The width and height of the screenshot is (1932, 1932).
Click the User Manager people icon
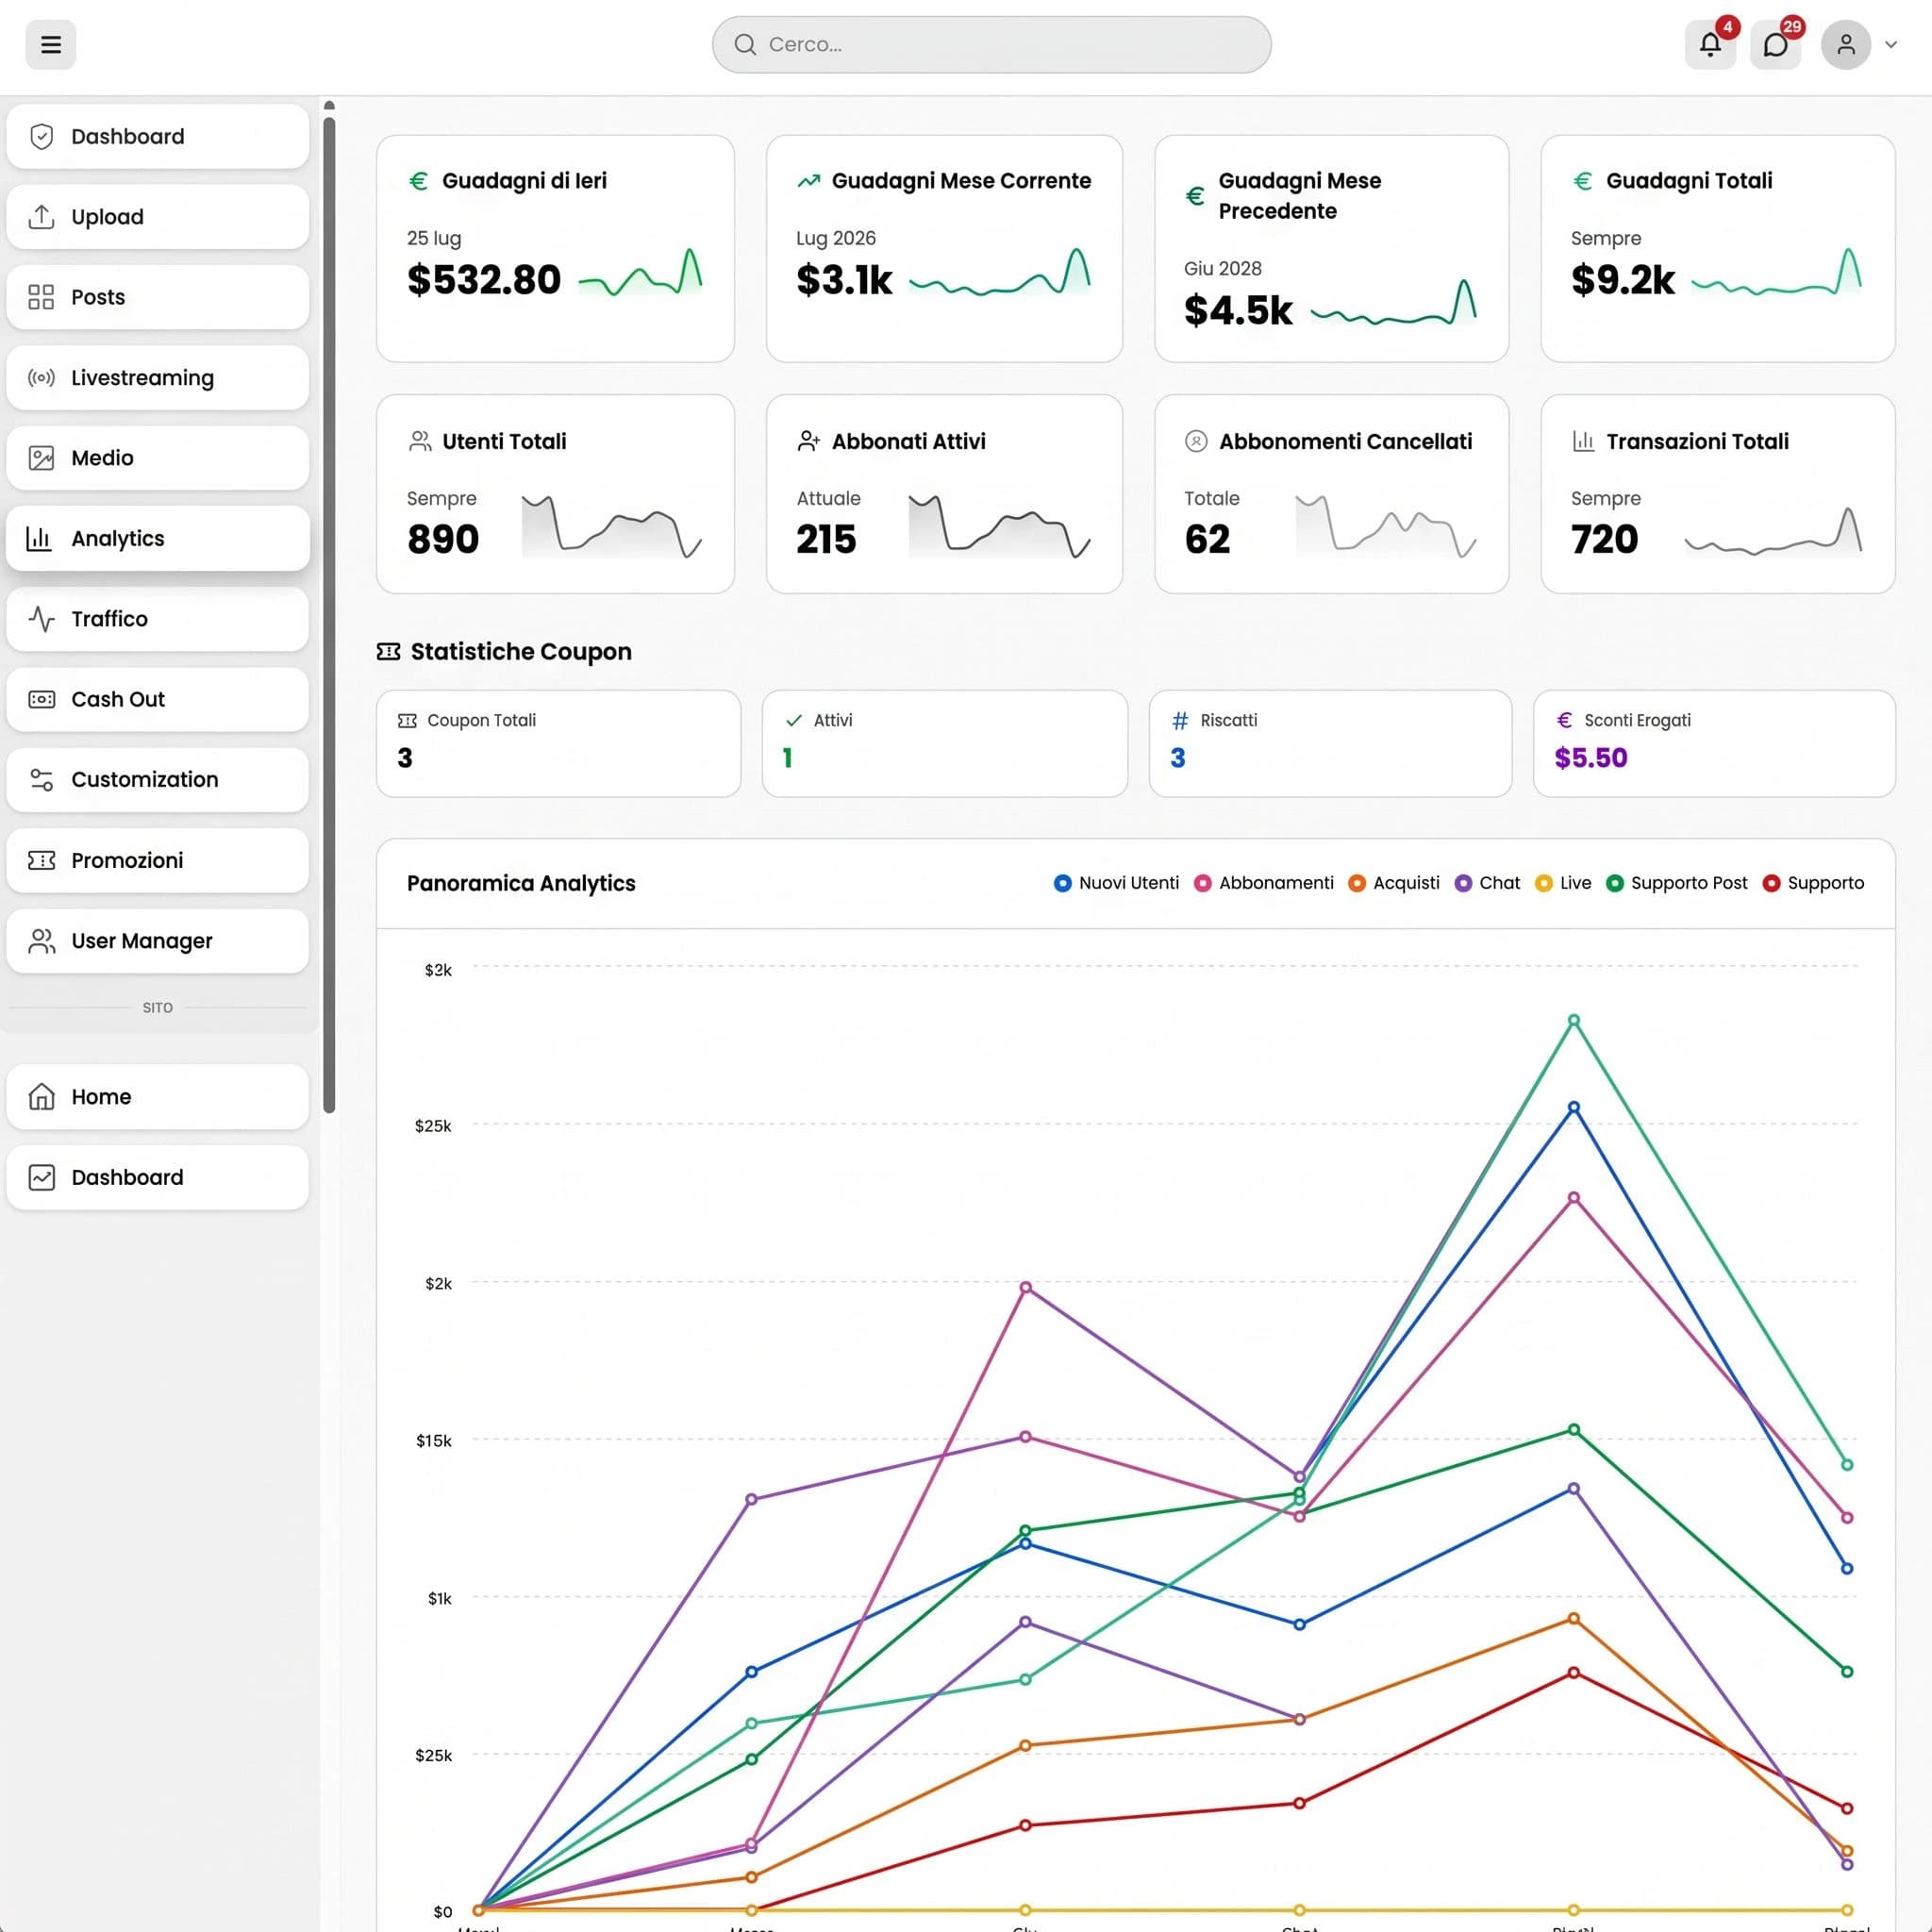pyautogui.click(x=41, y=941)
